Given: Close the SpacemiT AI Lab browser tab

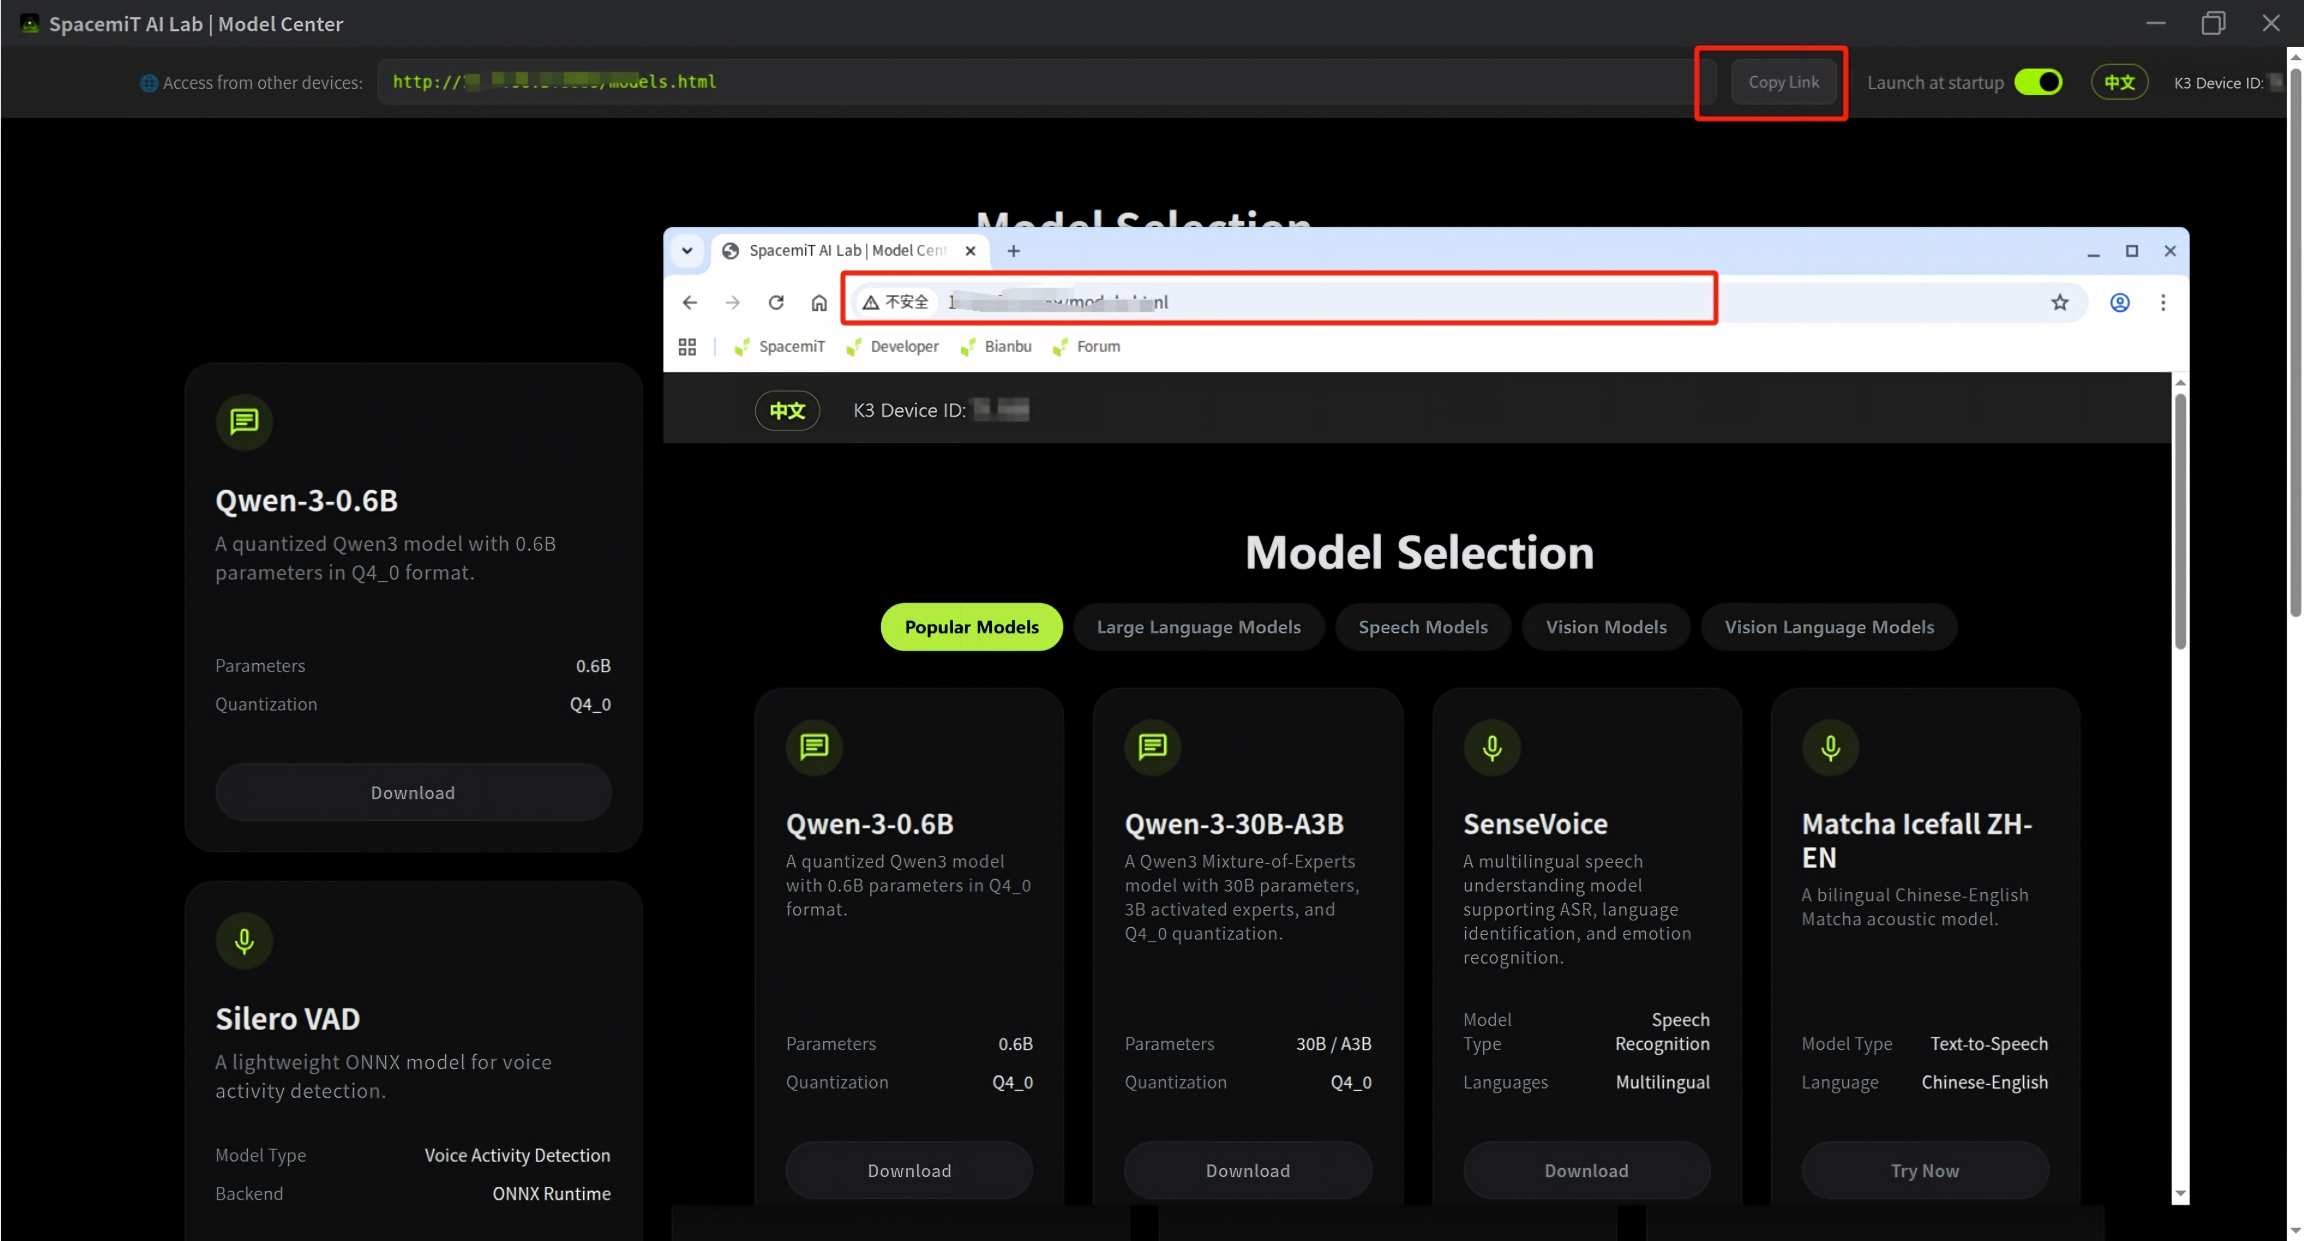Looking at the screenshot, I should coord(970,251).
